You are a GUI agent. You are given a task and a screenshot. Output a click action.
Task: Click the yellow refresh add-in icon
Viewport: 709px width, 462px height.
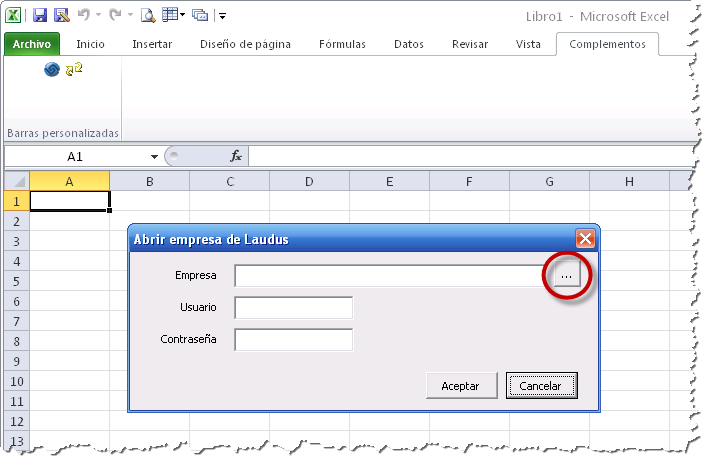click(x=74, y=69)
